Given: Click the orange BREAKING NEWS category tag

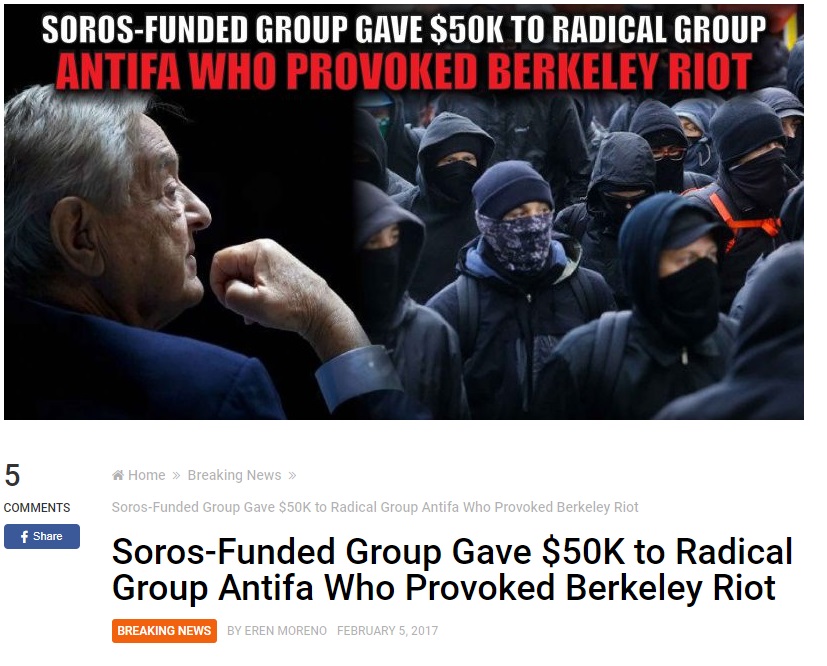Looking at the screenshot, I should tap(164, 631).
